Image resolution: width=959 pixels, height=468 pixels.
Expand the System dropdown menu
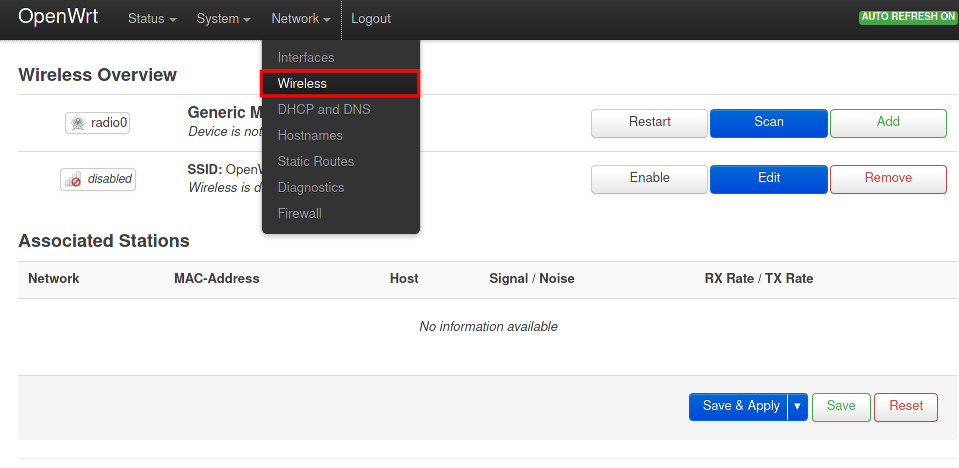coord(224,19)
